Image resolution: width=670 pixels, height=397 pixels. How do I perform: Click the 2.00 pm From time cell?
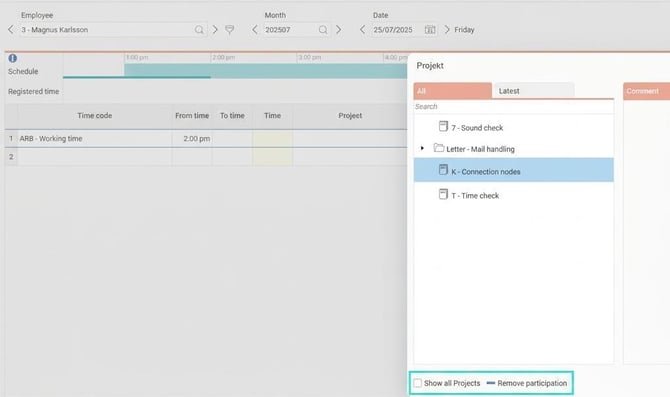[x=192, y=139]
